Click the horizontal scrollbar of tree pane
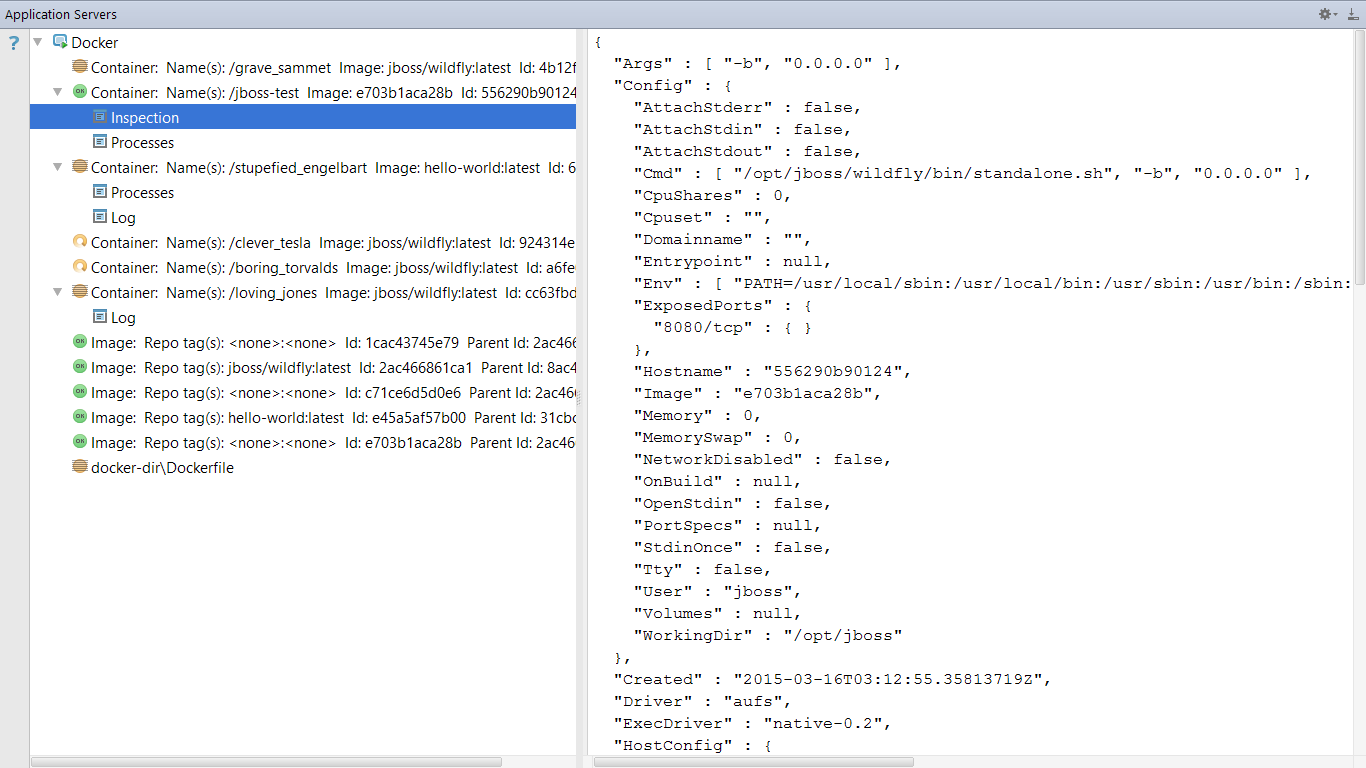 (266, 762)
